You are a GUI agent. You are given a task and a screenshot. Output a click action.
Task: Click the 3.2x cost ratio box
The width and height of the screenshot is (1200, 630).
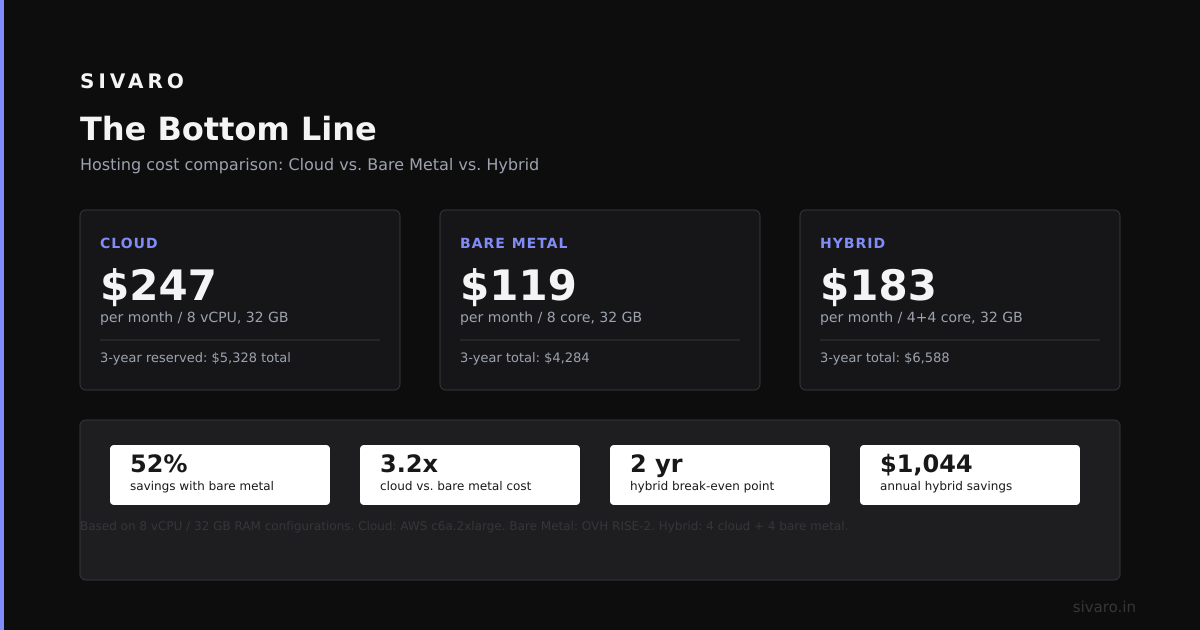(x=470, y=475)
